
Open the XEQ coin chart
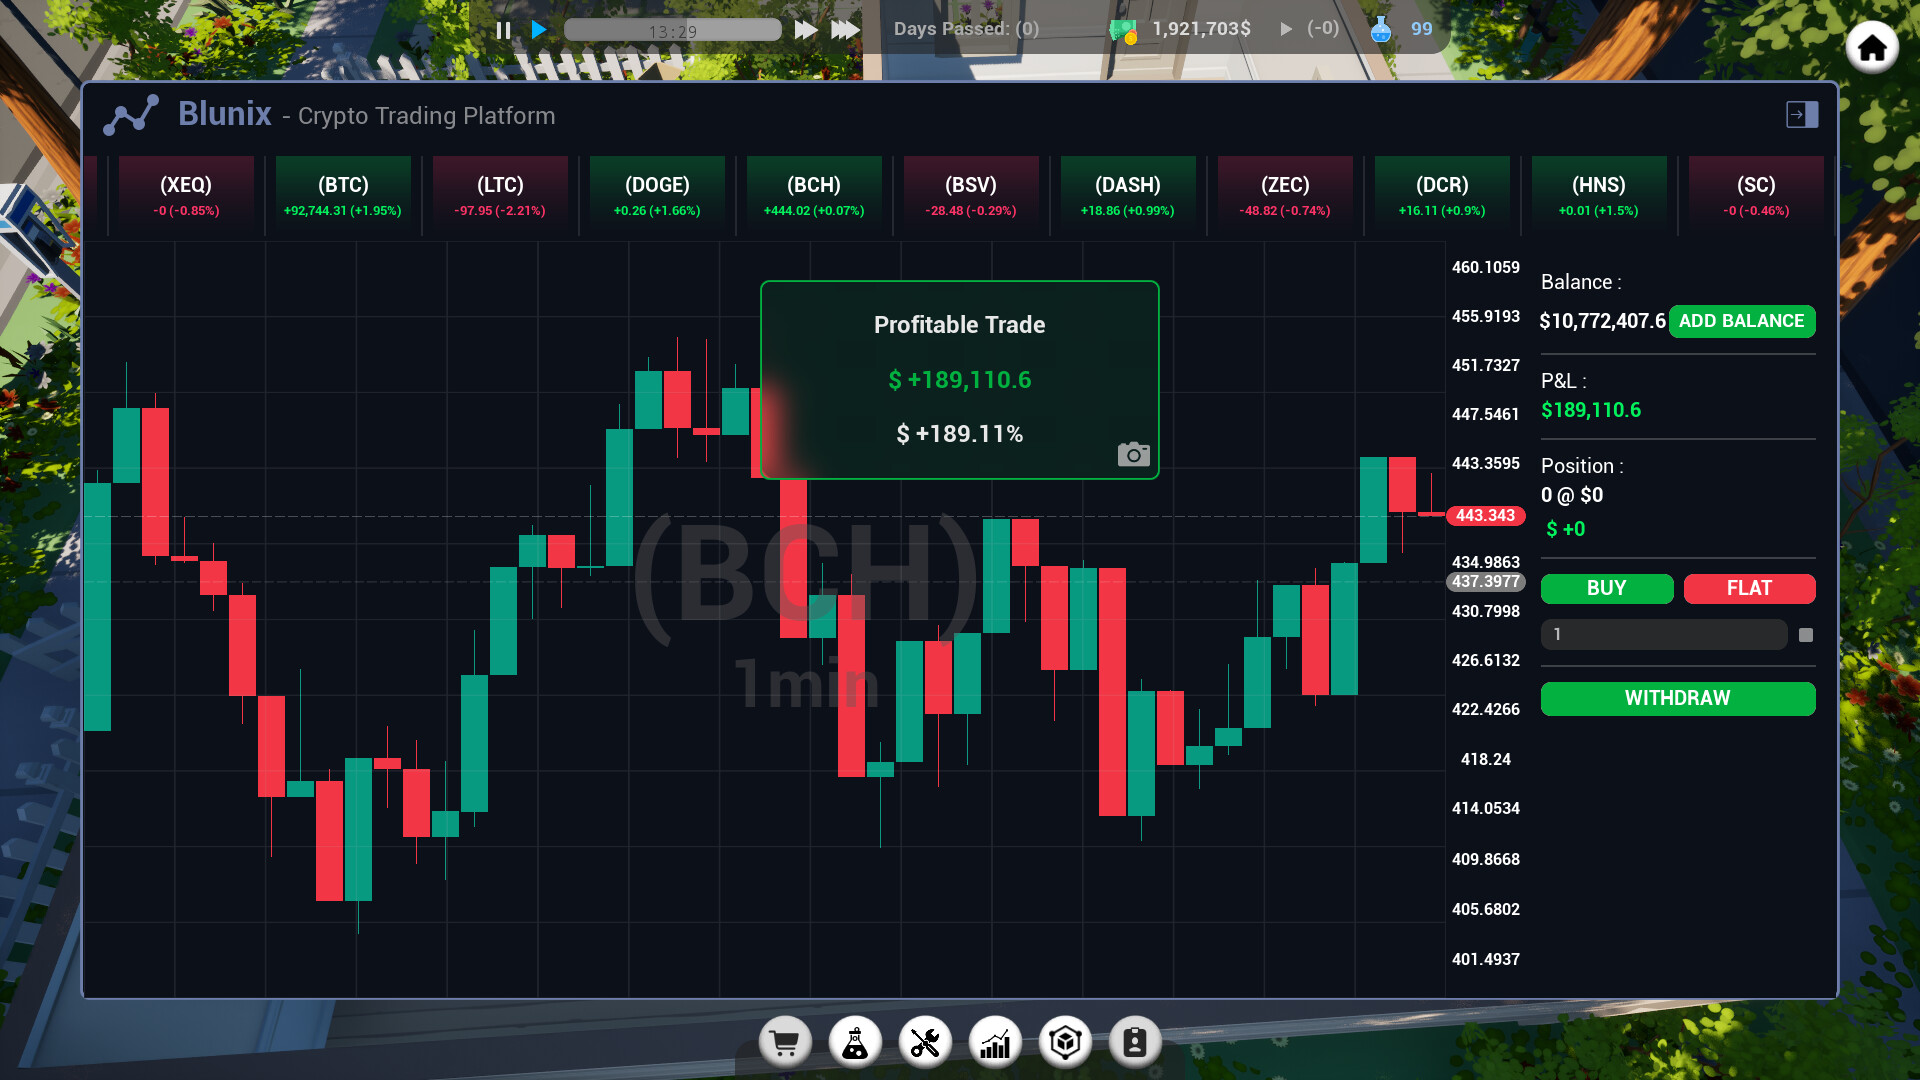(x=186, y=194)
